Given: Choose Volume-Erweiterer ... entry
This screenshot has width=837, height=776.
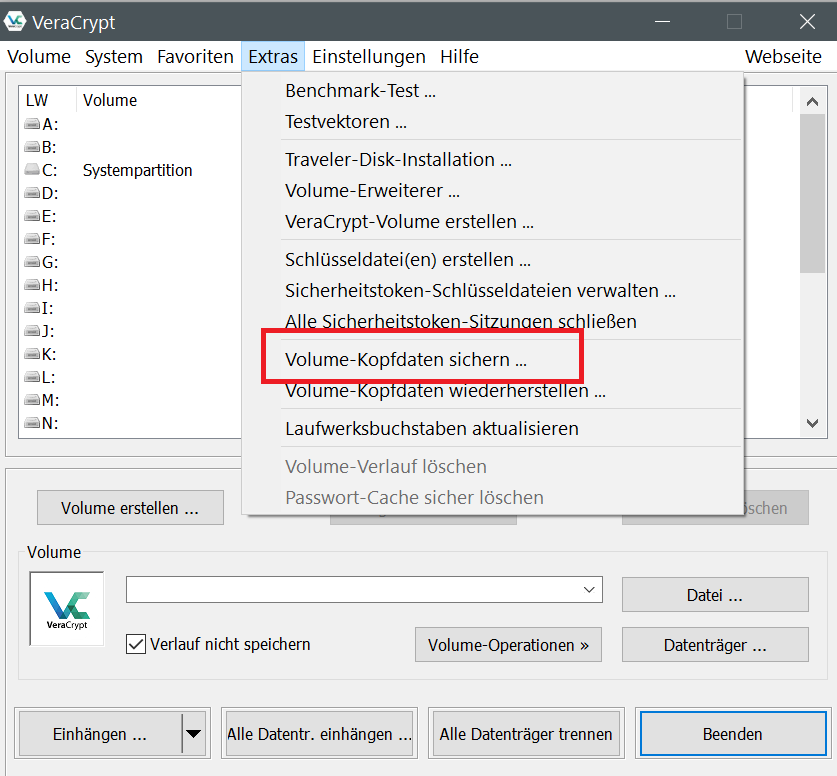Looking at the screenshot, I should 493,191.
